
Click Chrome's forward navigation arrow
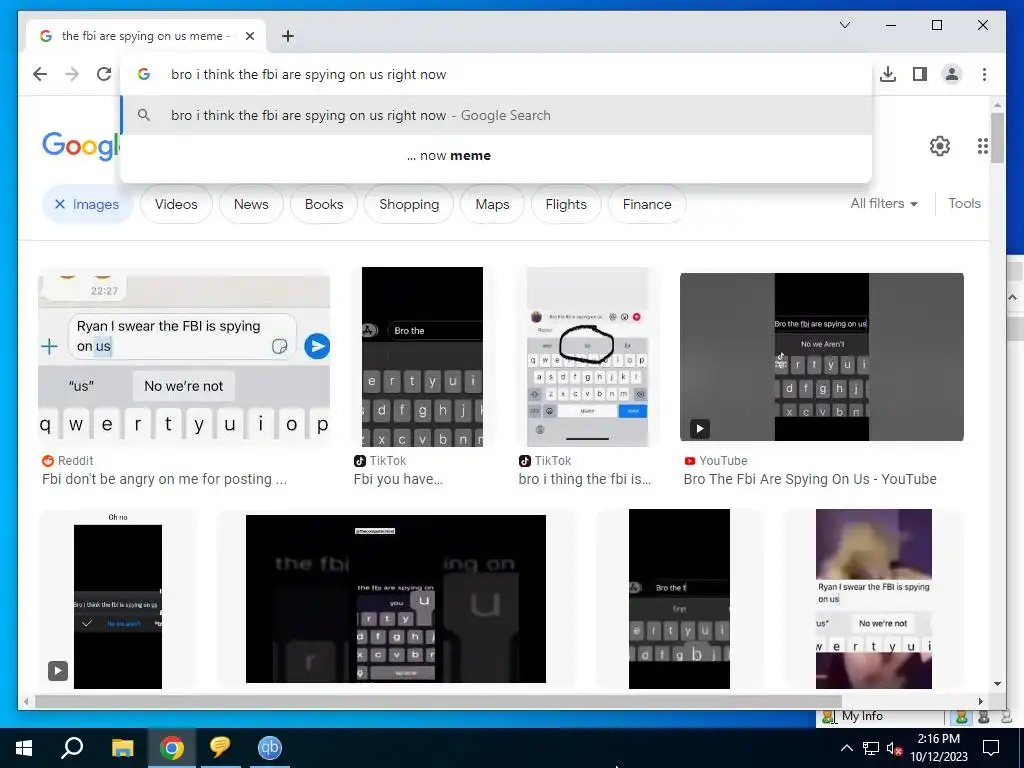(x=72, y=74)
